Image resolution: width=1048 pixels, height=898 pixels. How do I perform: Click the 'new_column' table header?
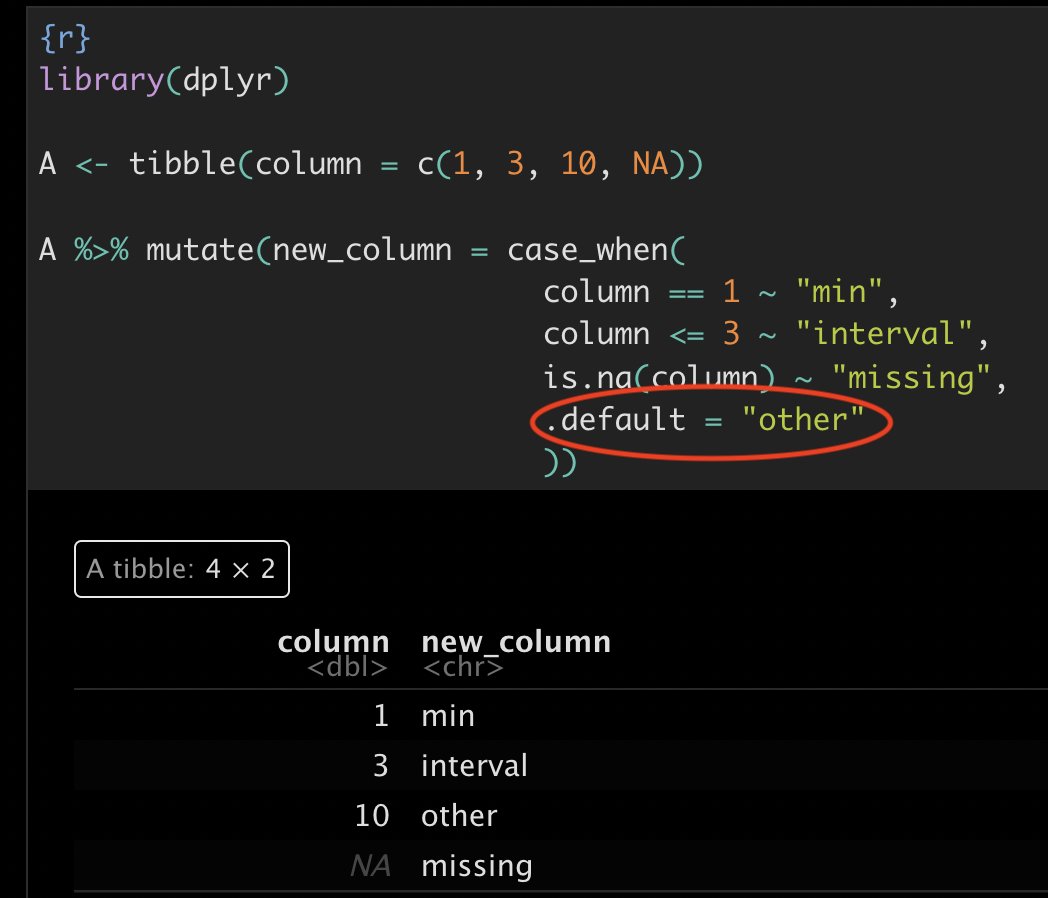(516, 641)
